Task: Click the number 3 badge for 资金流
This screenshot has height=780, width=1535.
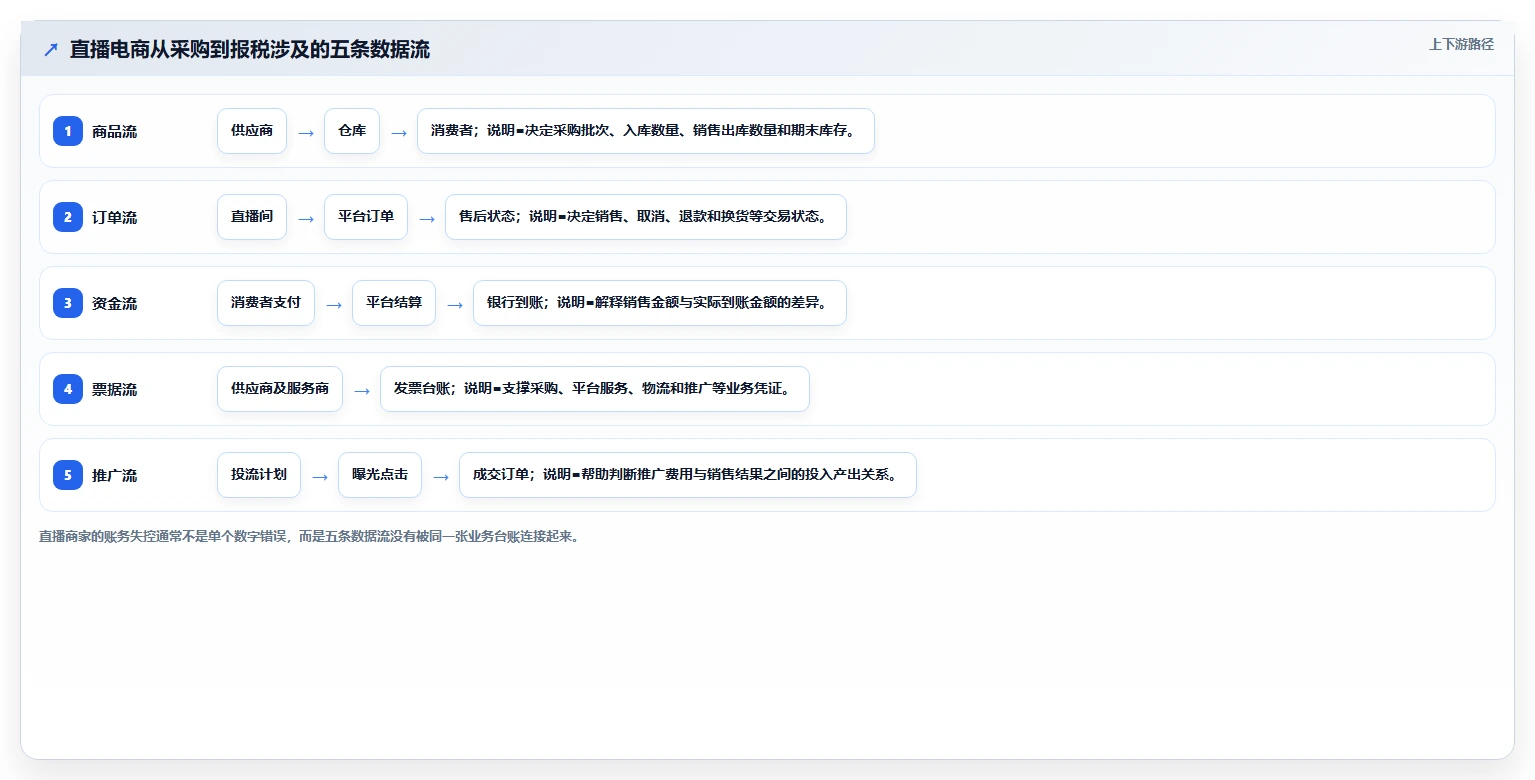Action: (x=68, y=303)
